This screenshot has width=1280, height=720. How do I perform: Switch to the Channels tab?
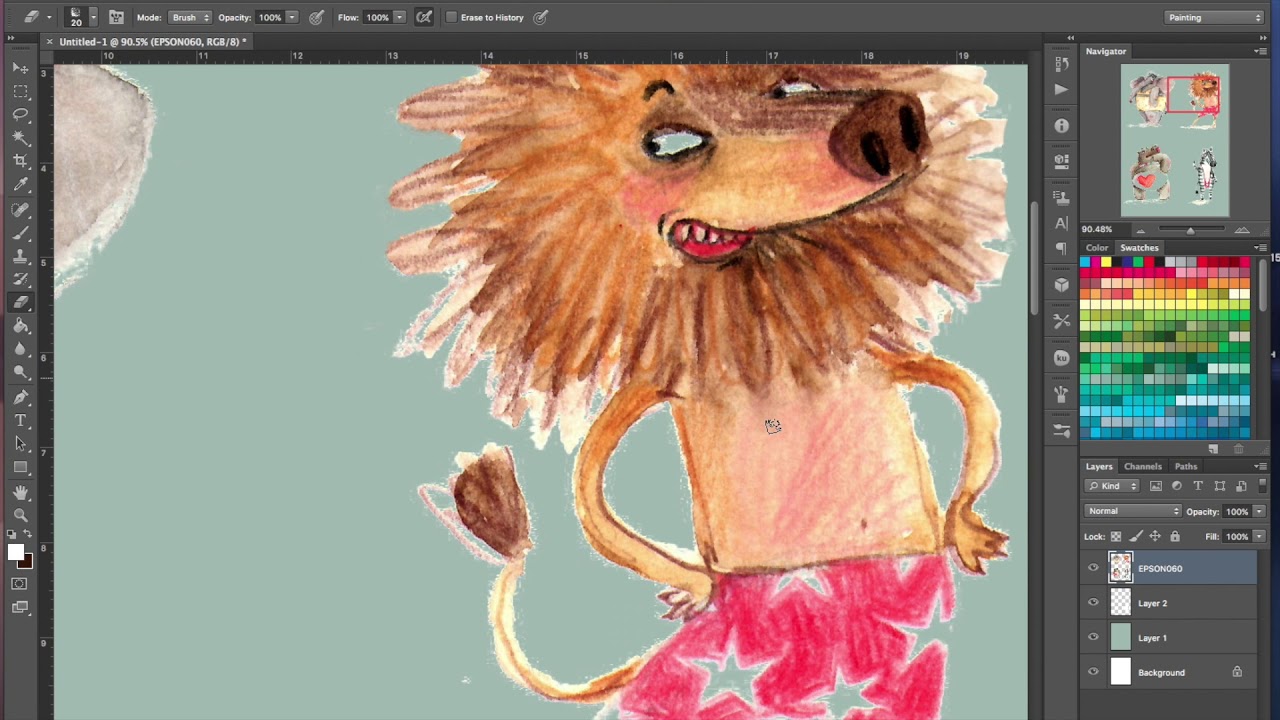(1143, 466)
